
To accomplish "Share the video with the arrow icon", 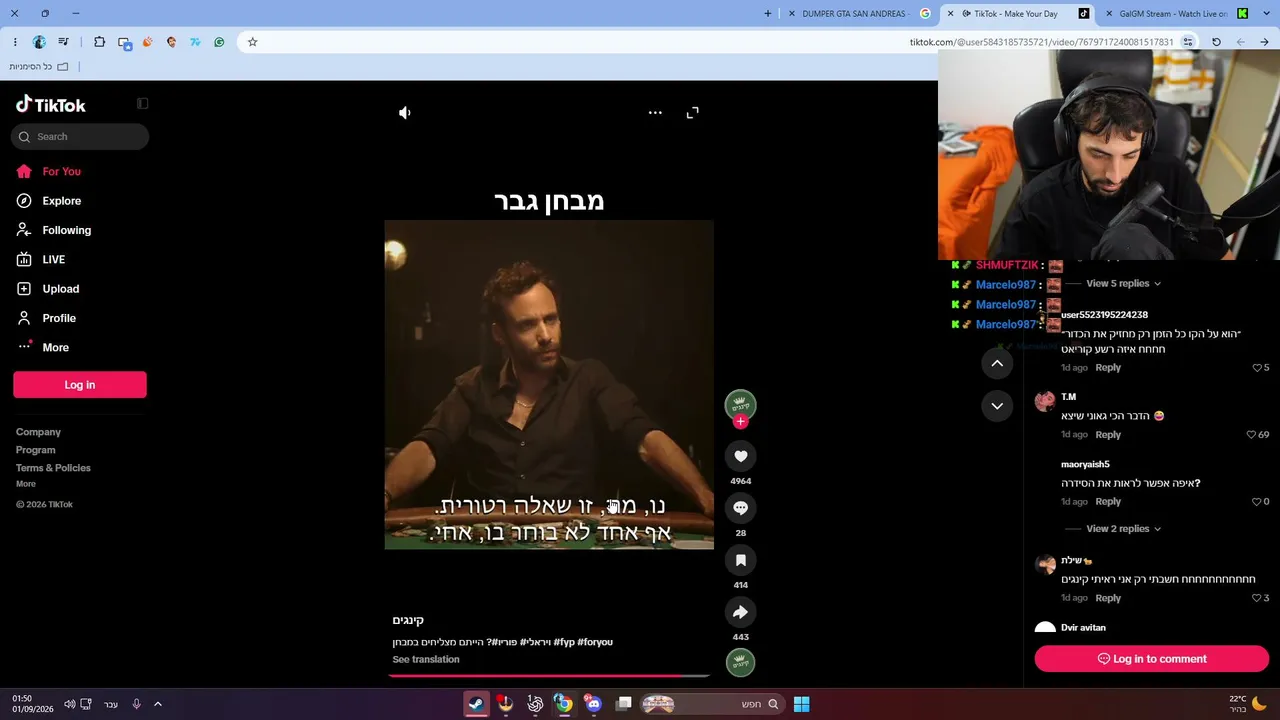I will coord(741,612).
